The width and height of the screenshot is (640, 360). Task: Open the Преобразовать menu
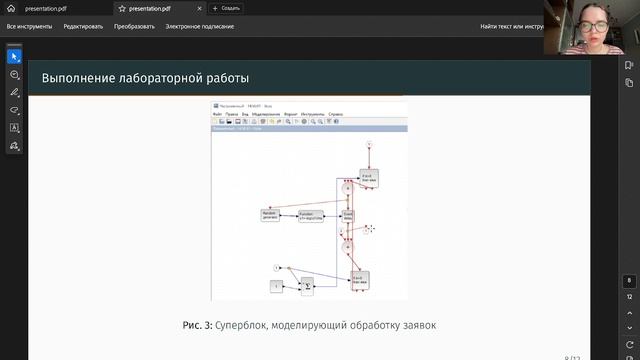(x=134, y=27)
